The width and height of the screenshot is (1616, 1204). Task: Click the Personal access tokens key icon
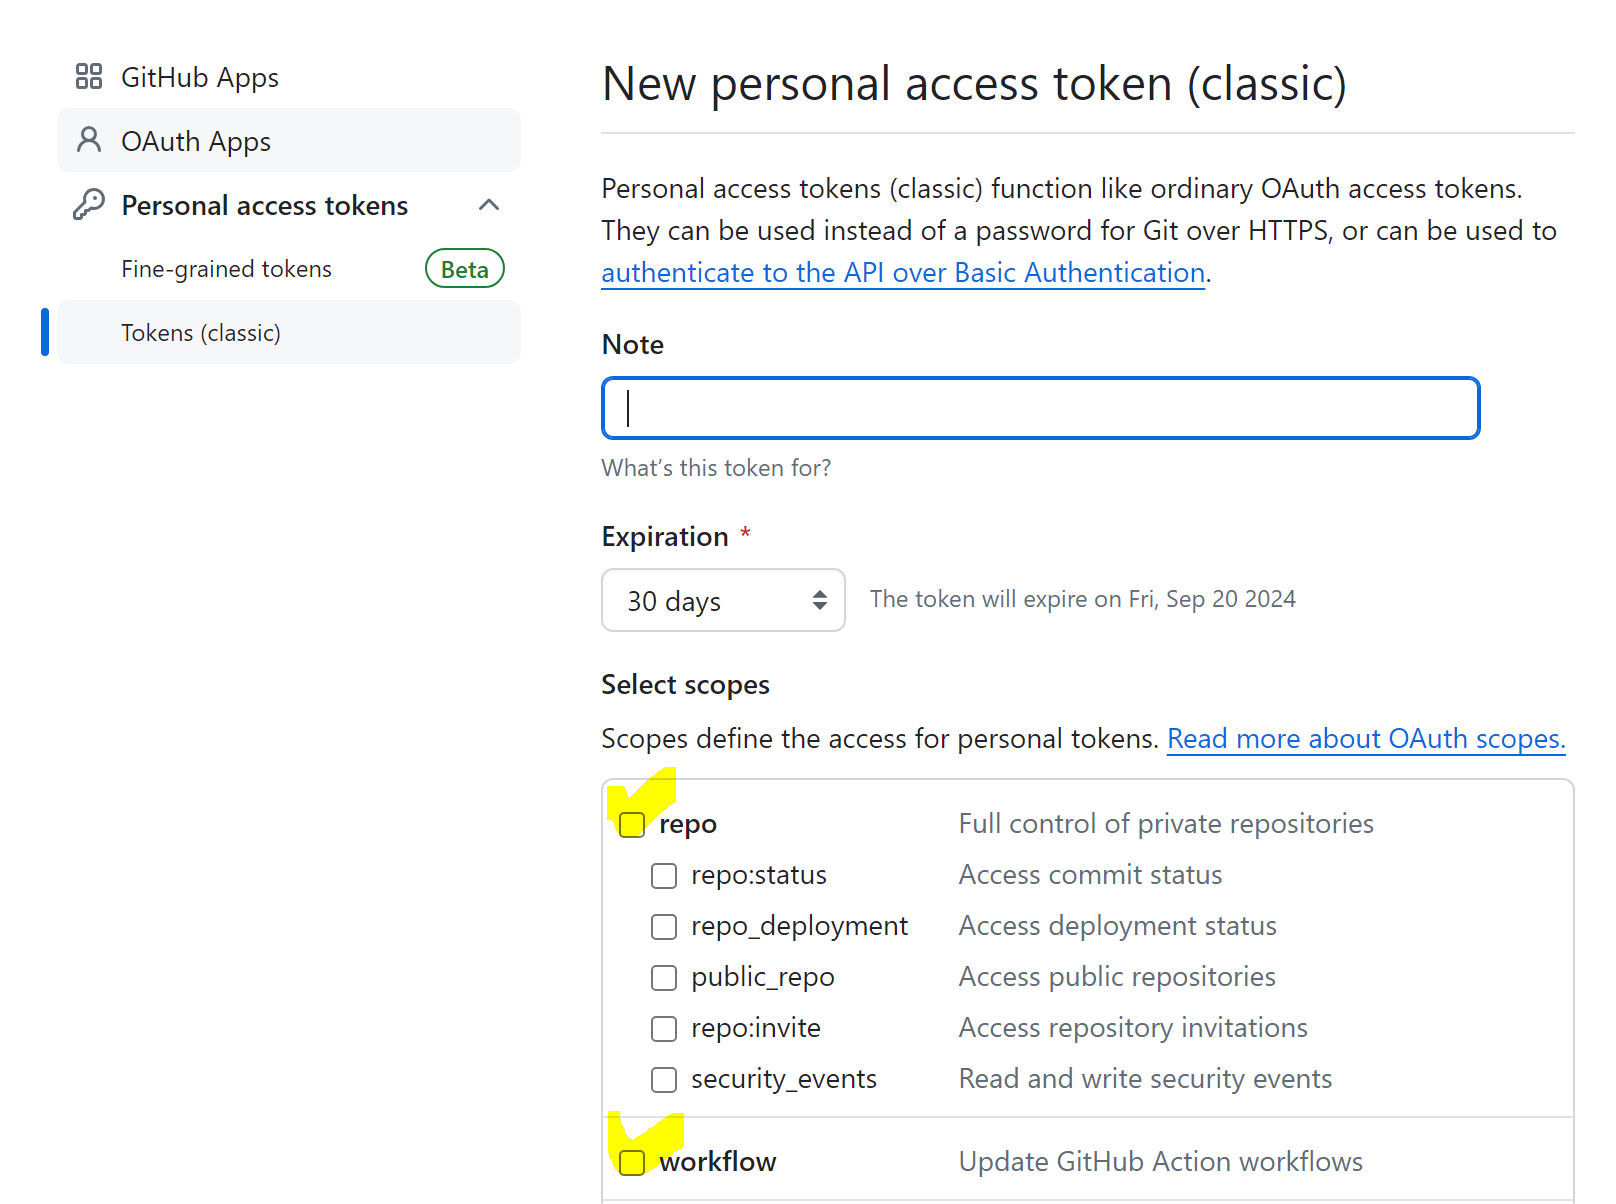coord(89,205)
